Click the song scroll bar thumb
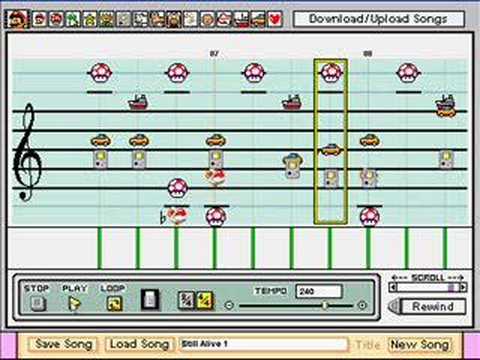Screen dimensions: 480x360 [451, 287]
